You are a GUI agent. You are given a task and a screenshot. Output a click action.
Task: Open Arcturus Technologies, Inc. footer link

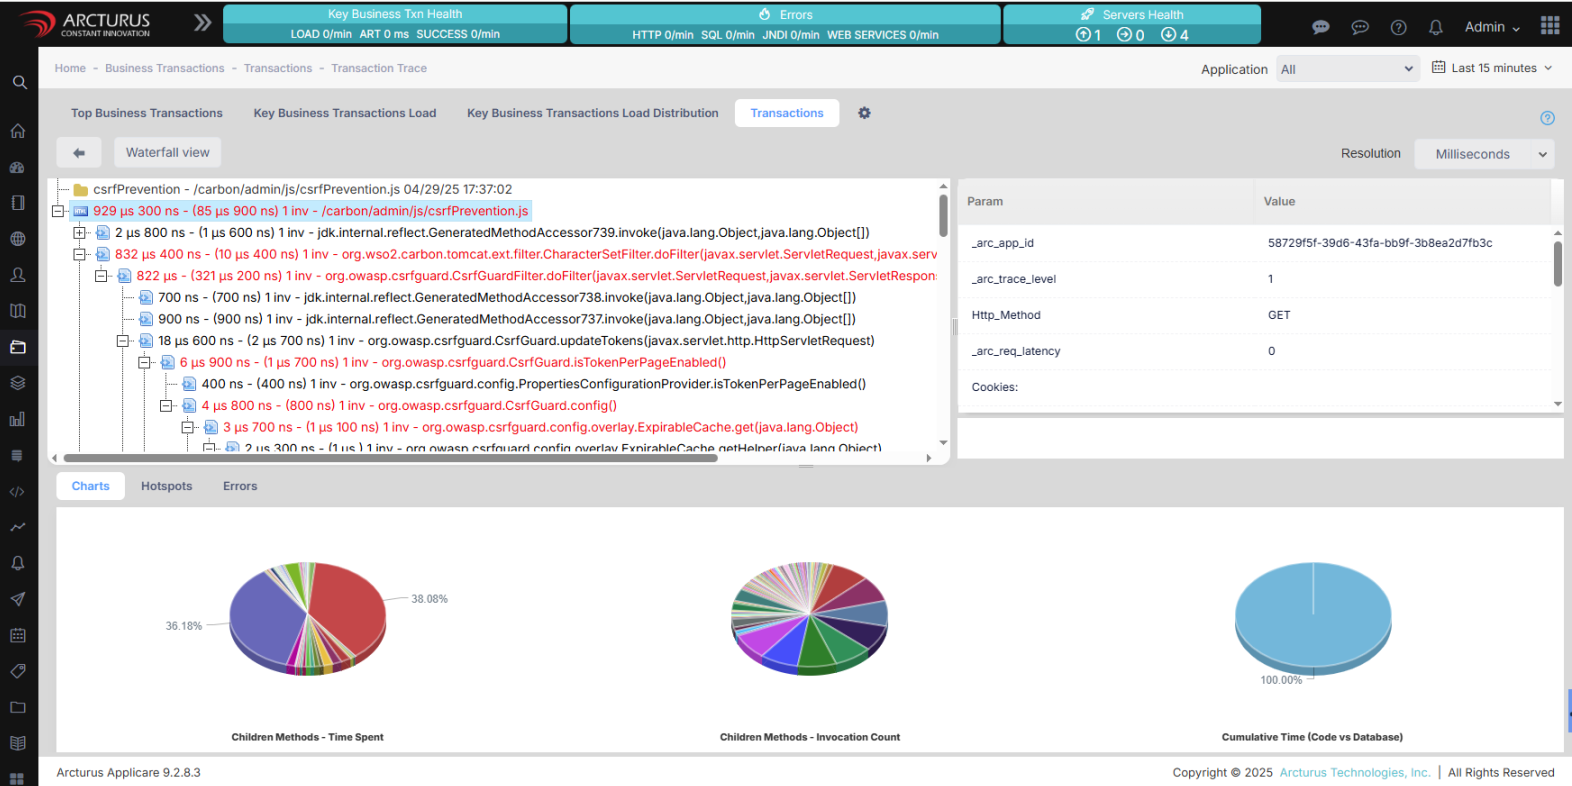click(1355, 772)
